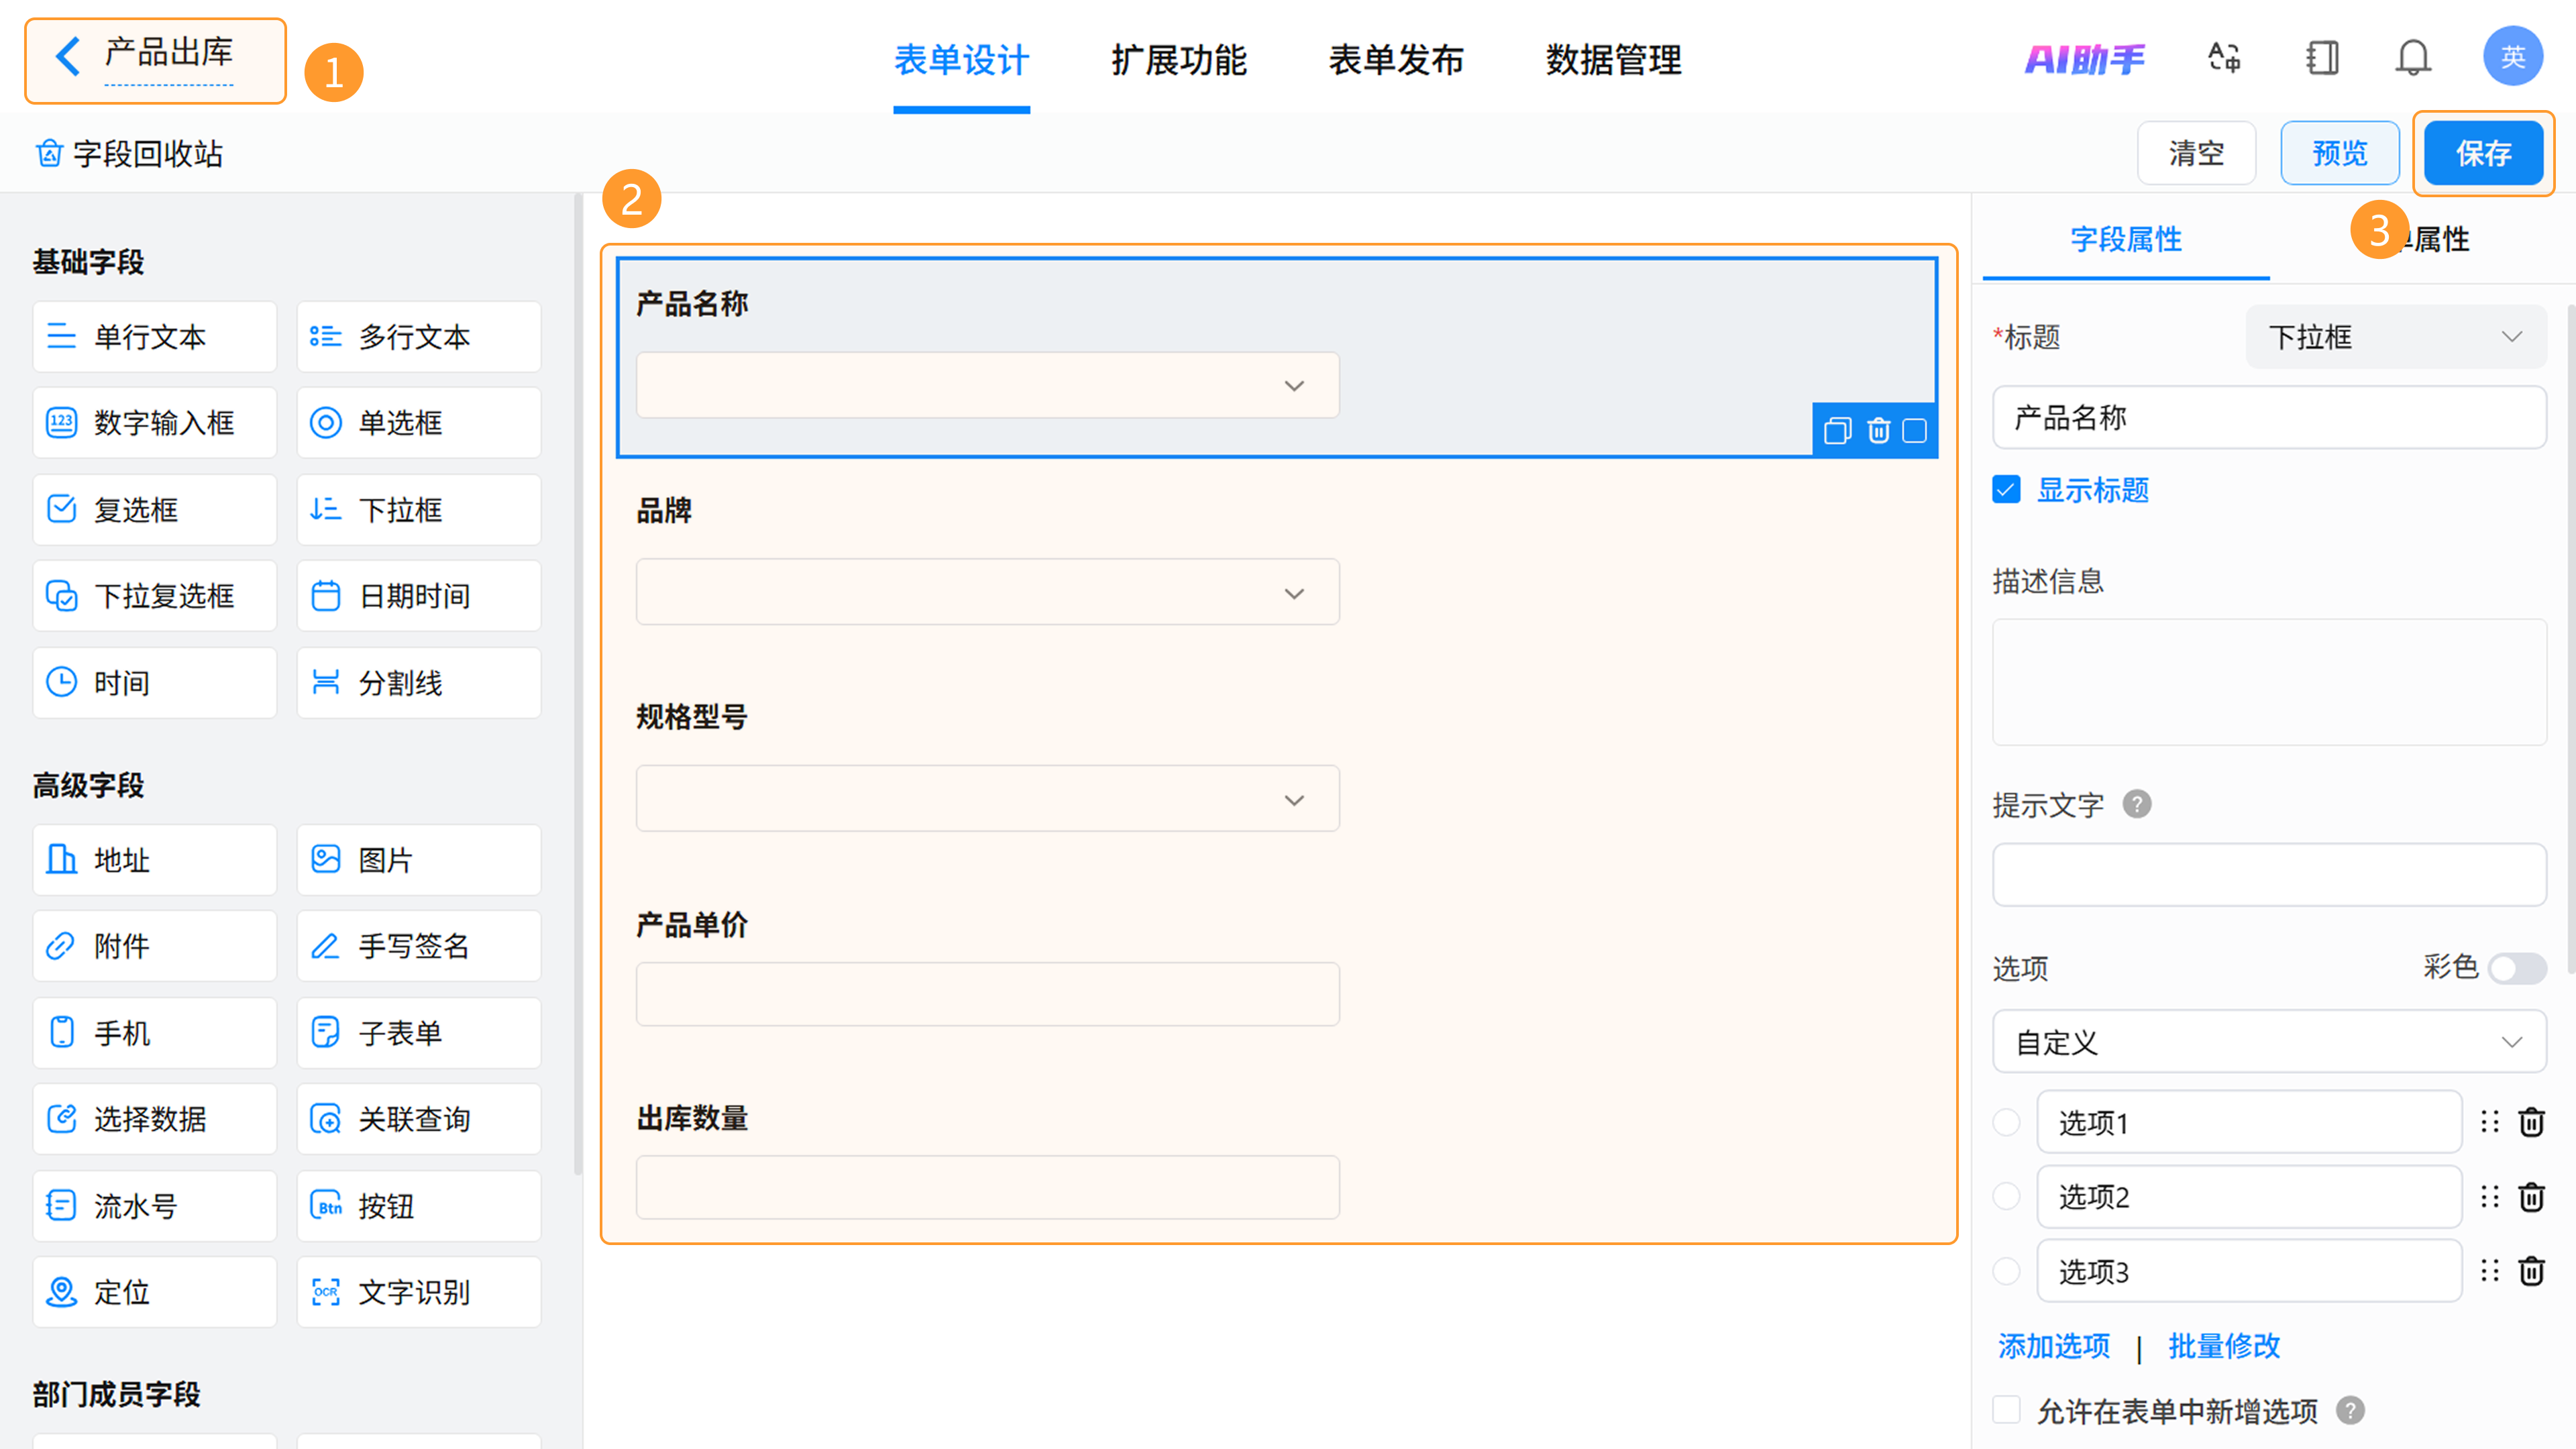Open the notification bell

2412,58
